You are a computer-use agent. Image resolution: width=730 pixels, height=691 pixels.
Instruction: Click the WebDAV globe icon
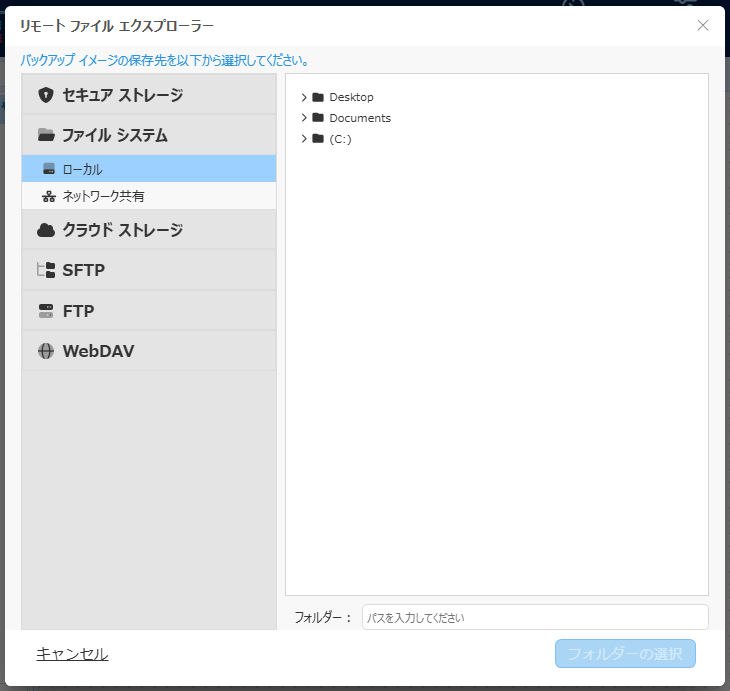click(46, 351)
